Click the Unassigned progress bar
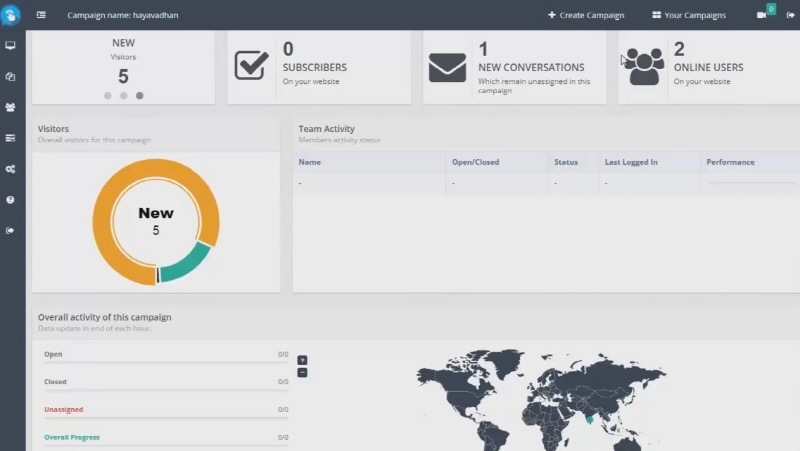The height and width of the screenshot is (451, 800). pyautogui.click(x=166, y=418)
